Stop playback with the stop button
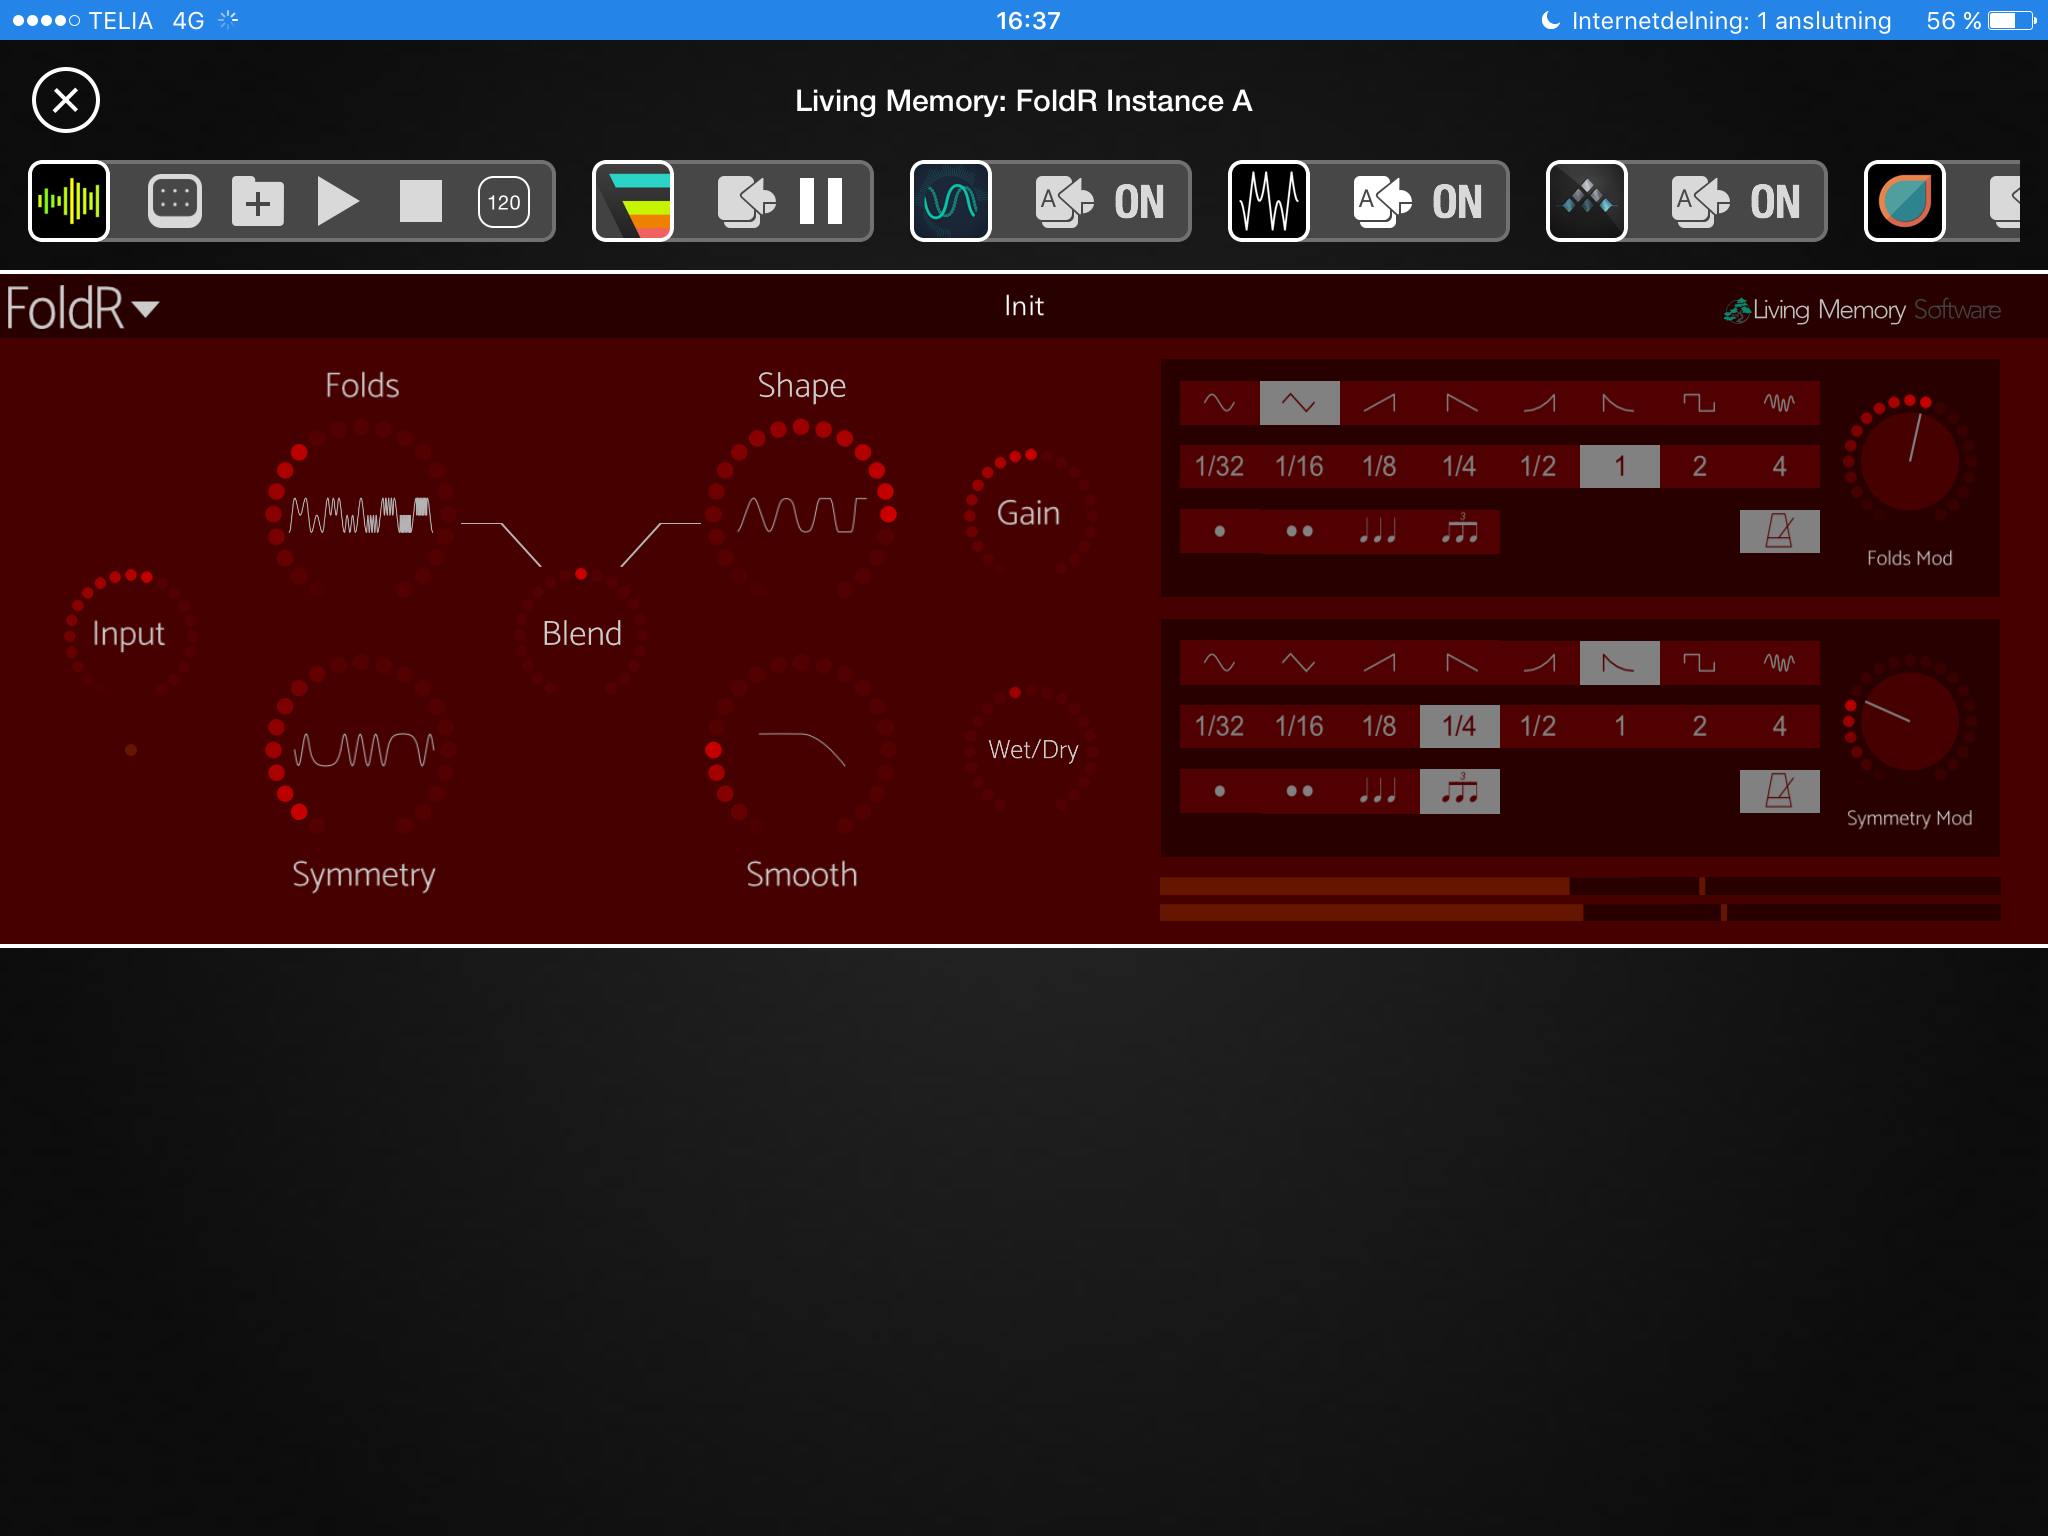2048x1536 pixels. [x=421, y=201]
